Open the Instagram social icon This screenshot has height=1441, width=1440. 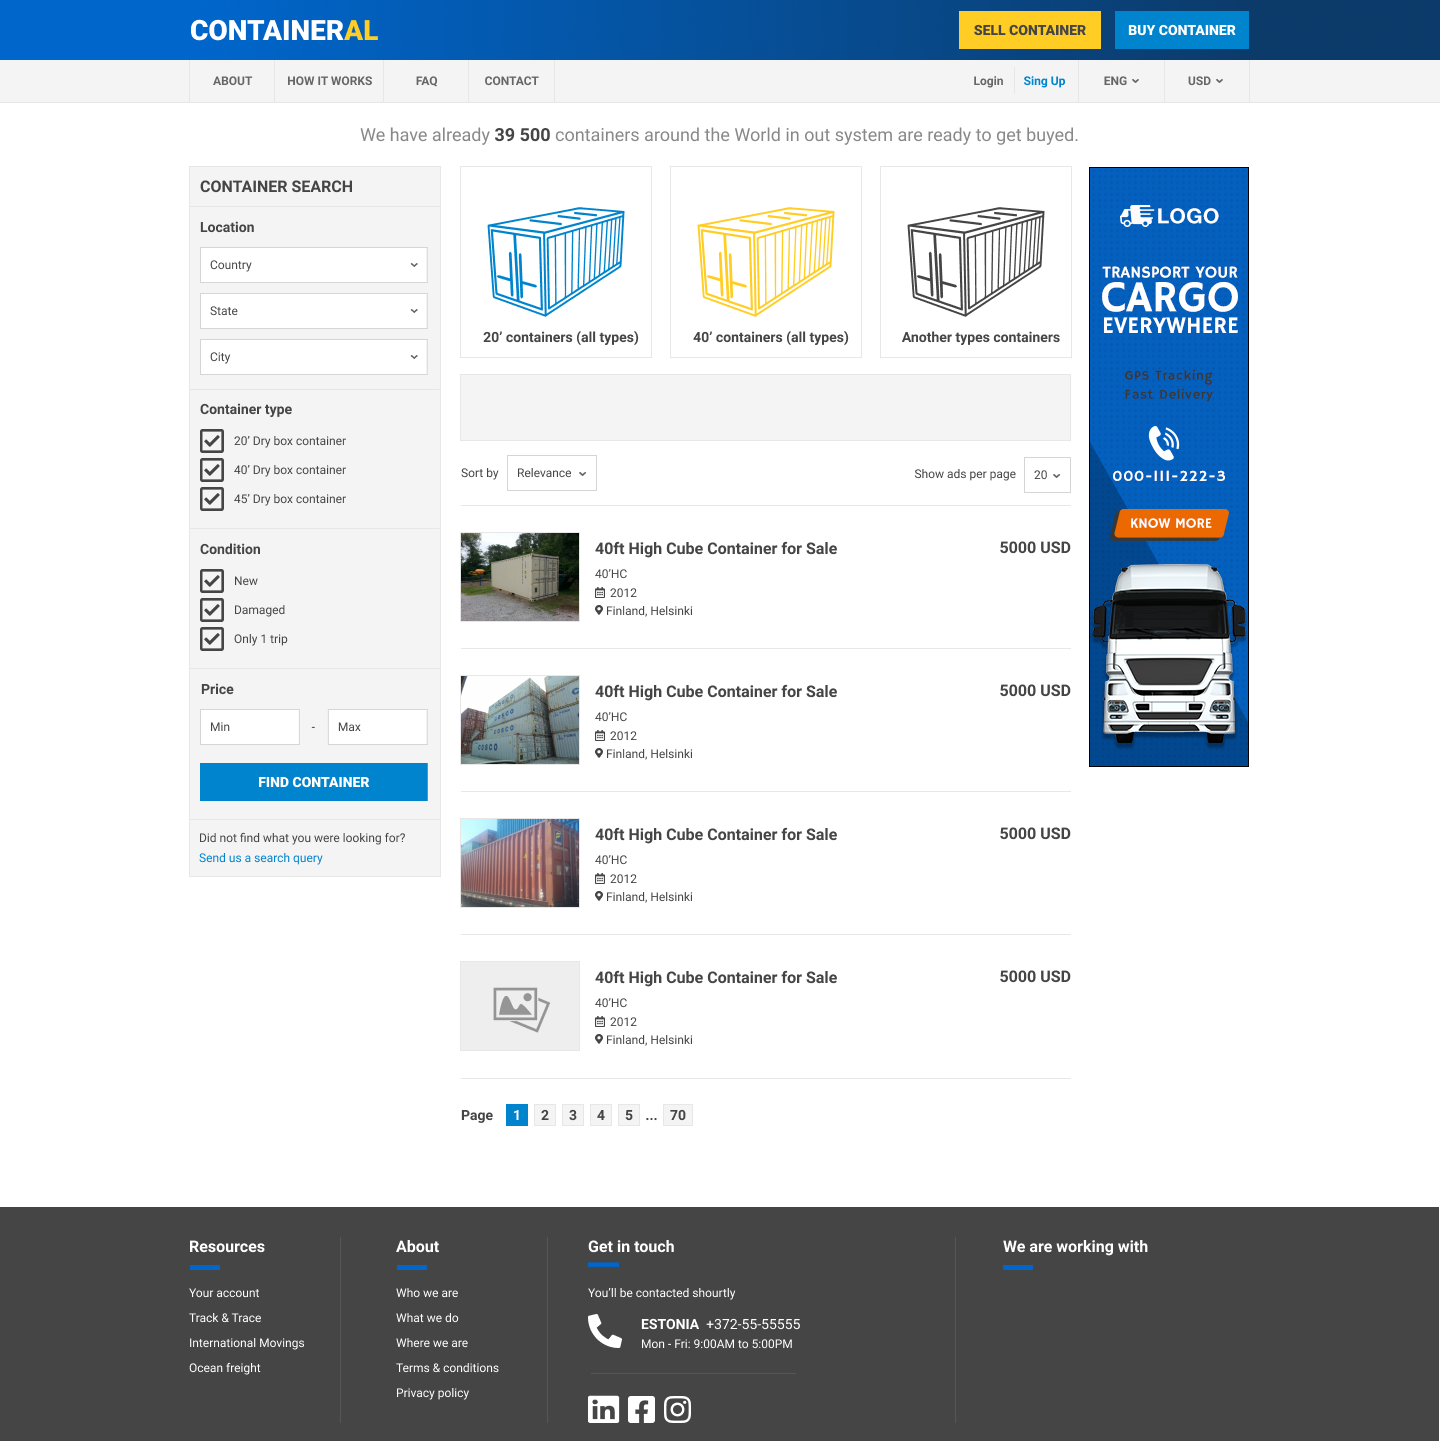coord(677,1410)
